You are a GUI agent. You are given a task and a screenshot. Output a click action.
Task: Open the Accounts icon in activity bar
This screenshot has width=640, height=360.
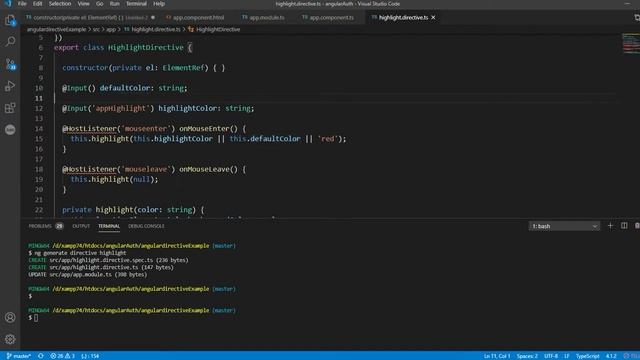10,317
